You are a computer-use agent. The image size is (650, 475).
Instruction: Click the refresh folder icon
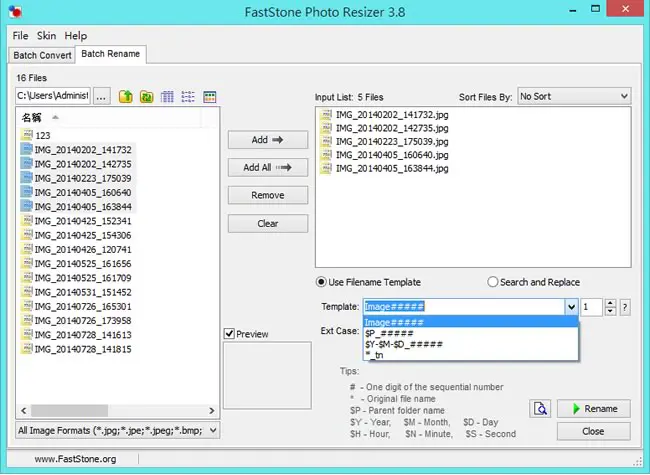click(x=146, y=97)
